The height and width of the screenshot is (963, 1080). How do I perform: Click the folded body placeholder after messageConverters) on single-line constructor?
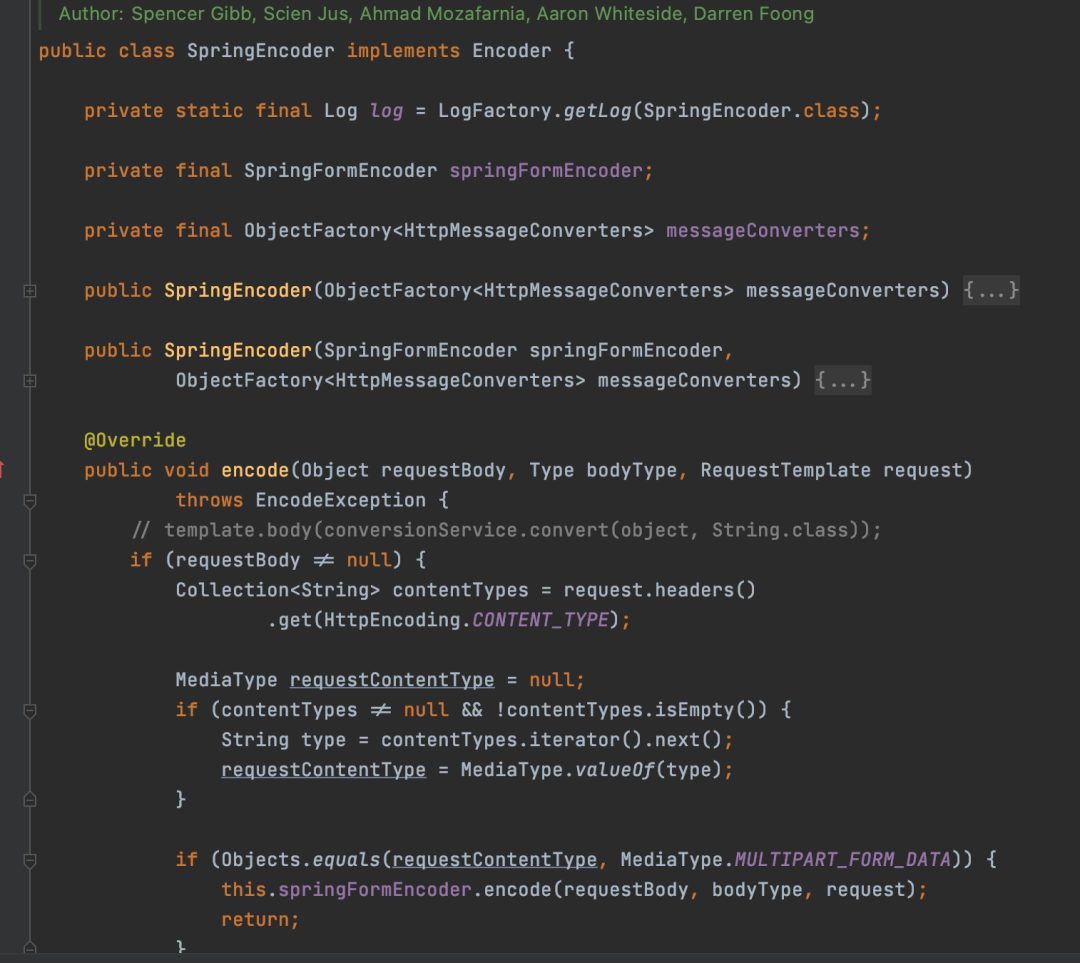point(990,291)
